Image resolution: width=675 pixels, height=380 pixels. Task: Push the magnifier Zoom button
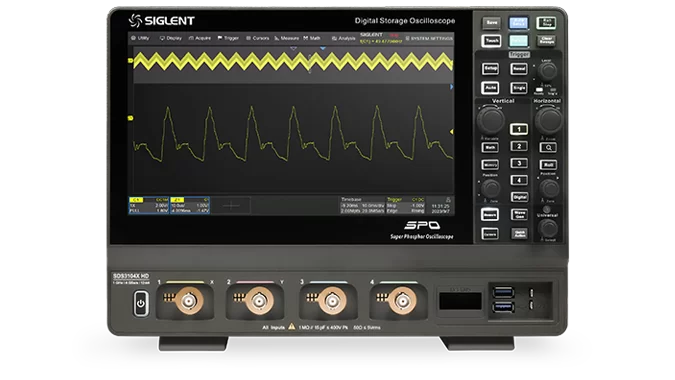tap(548, 148)
